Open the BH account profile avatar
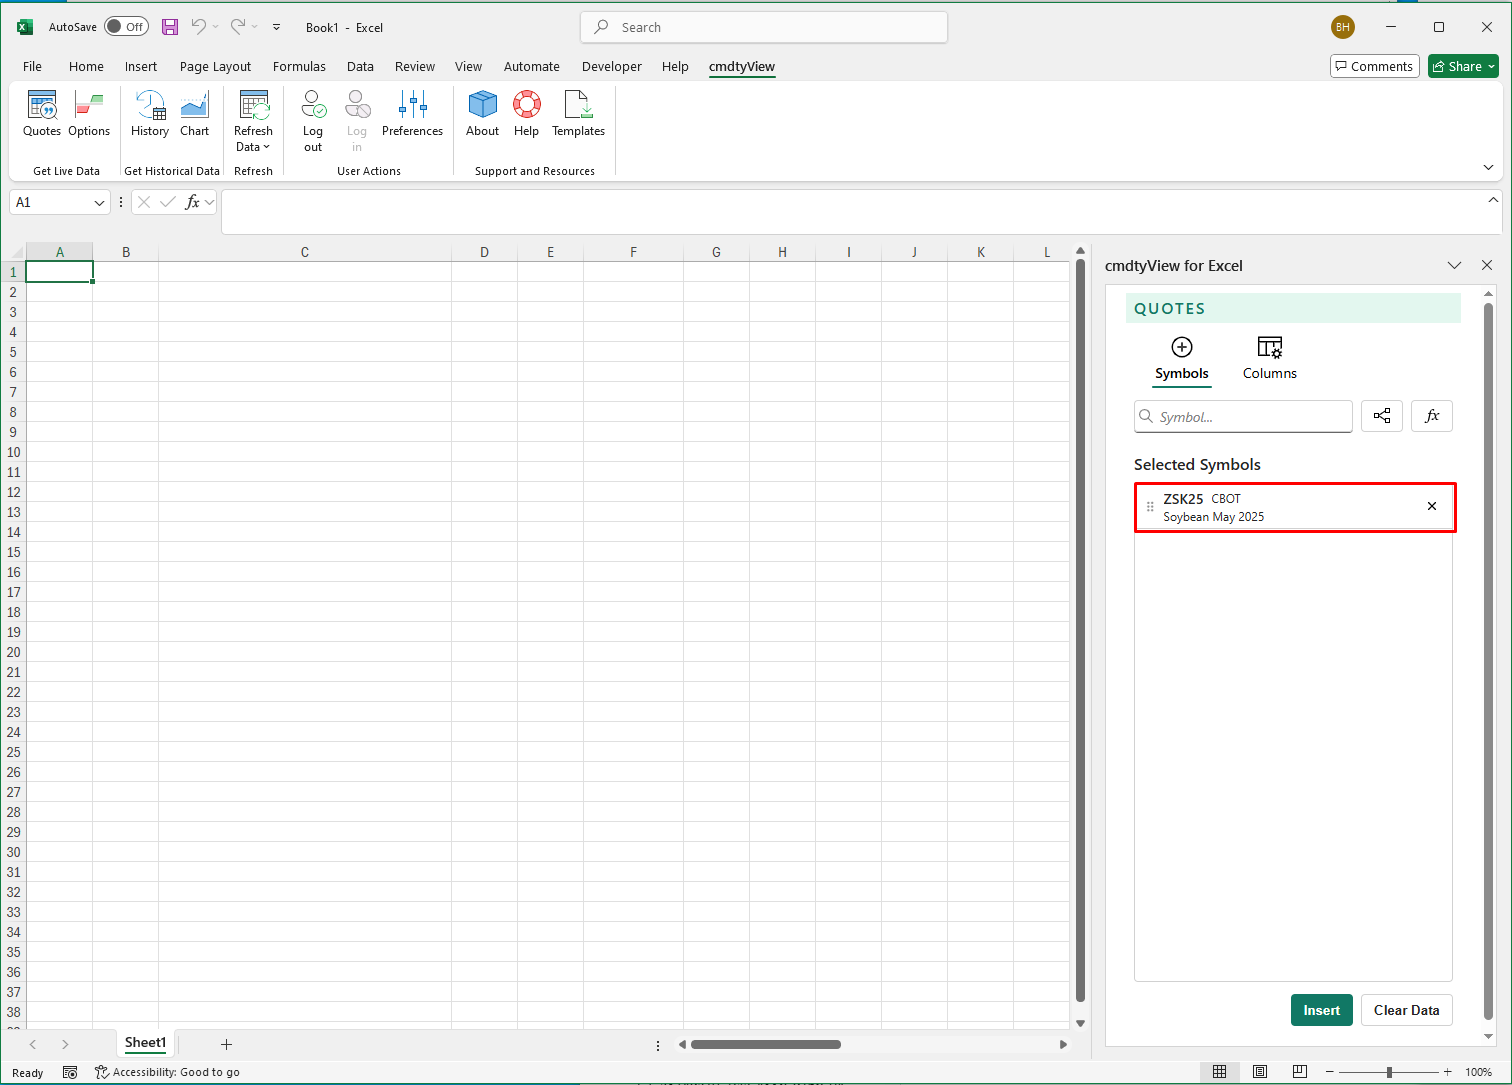 pyautogui.click(x=1343, y=27)
